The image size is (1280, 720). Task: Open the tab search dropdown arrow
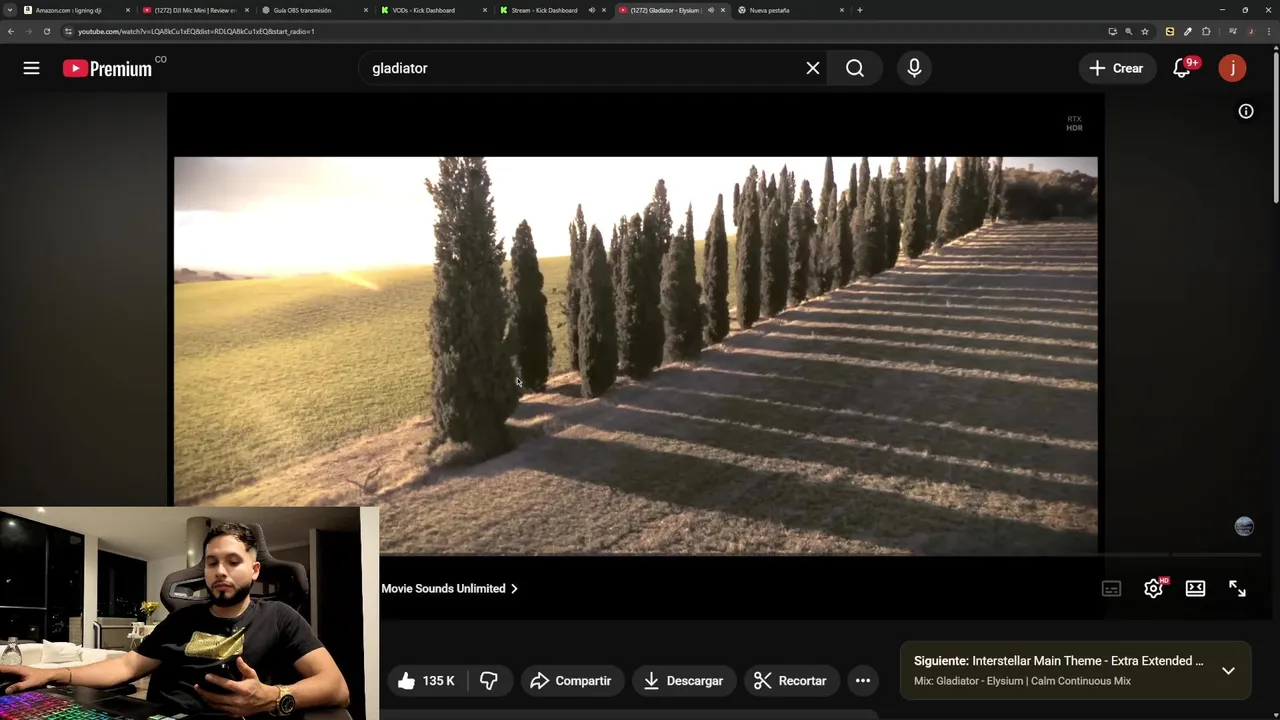(10, 10)
